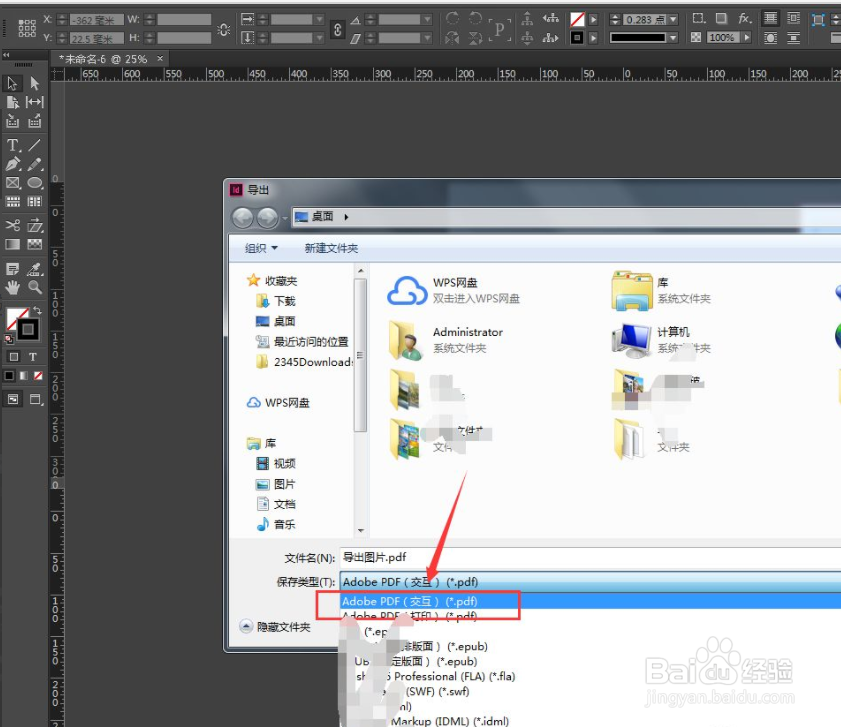This screenshot has width=841, height=727.
Task: Expand the opacity 100% slider arrow
Action: click(x=746, y=38)
